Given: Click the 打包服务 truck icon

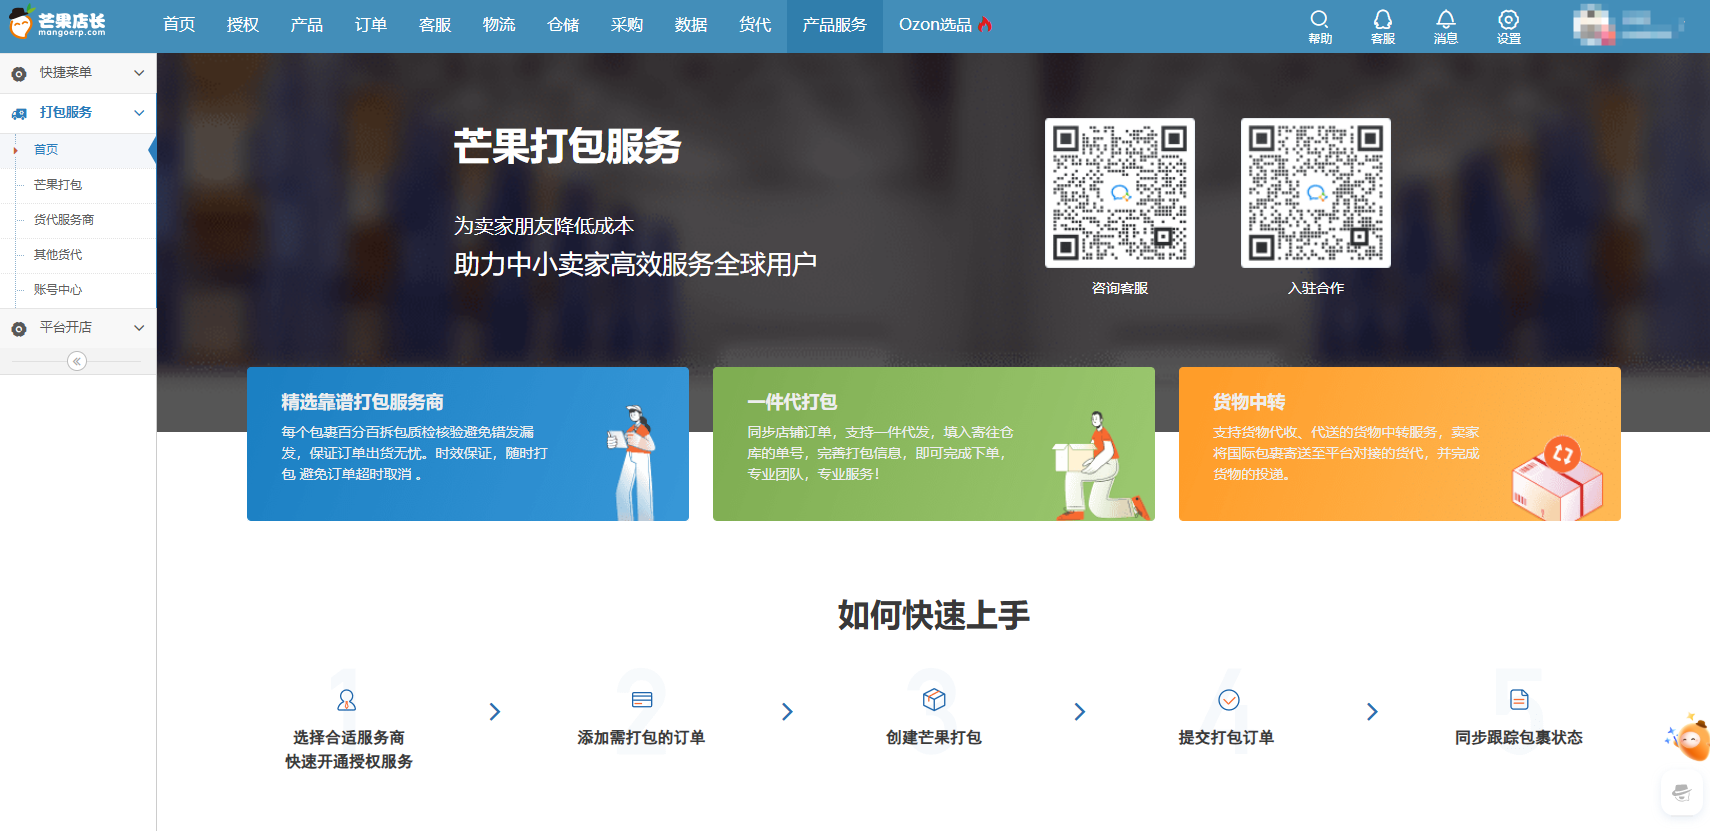Looking at the screenshot, I should [19, 114].
